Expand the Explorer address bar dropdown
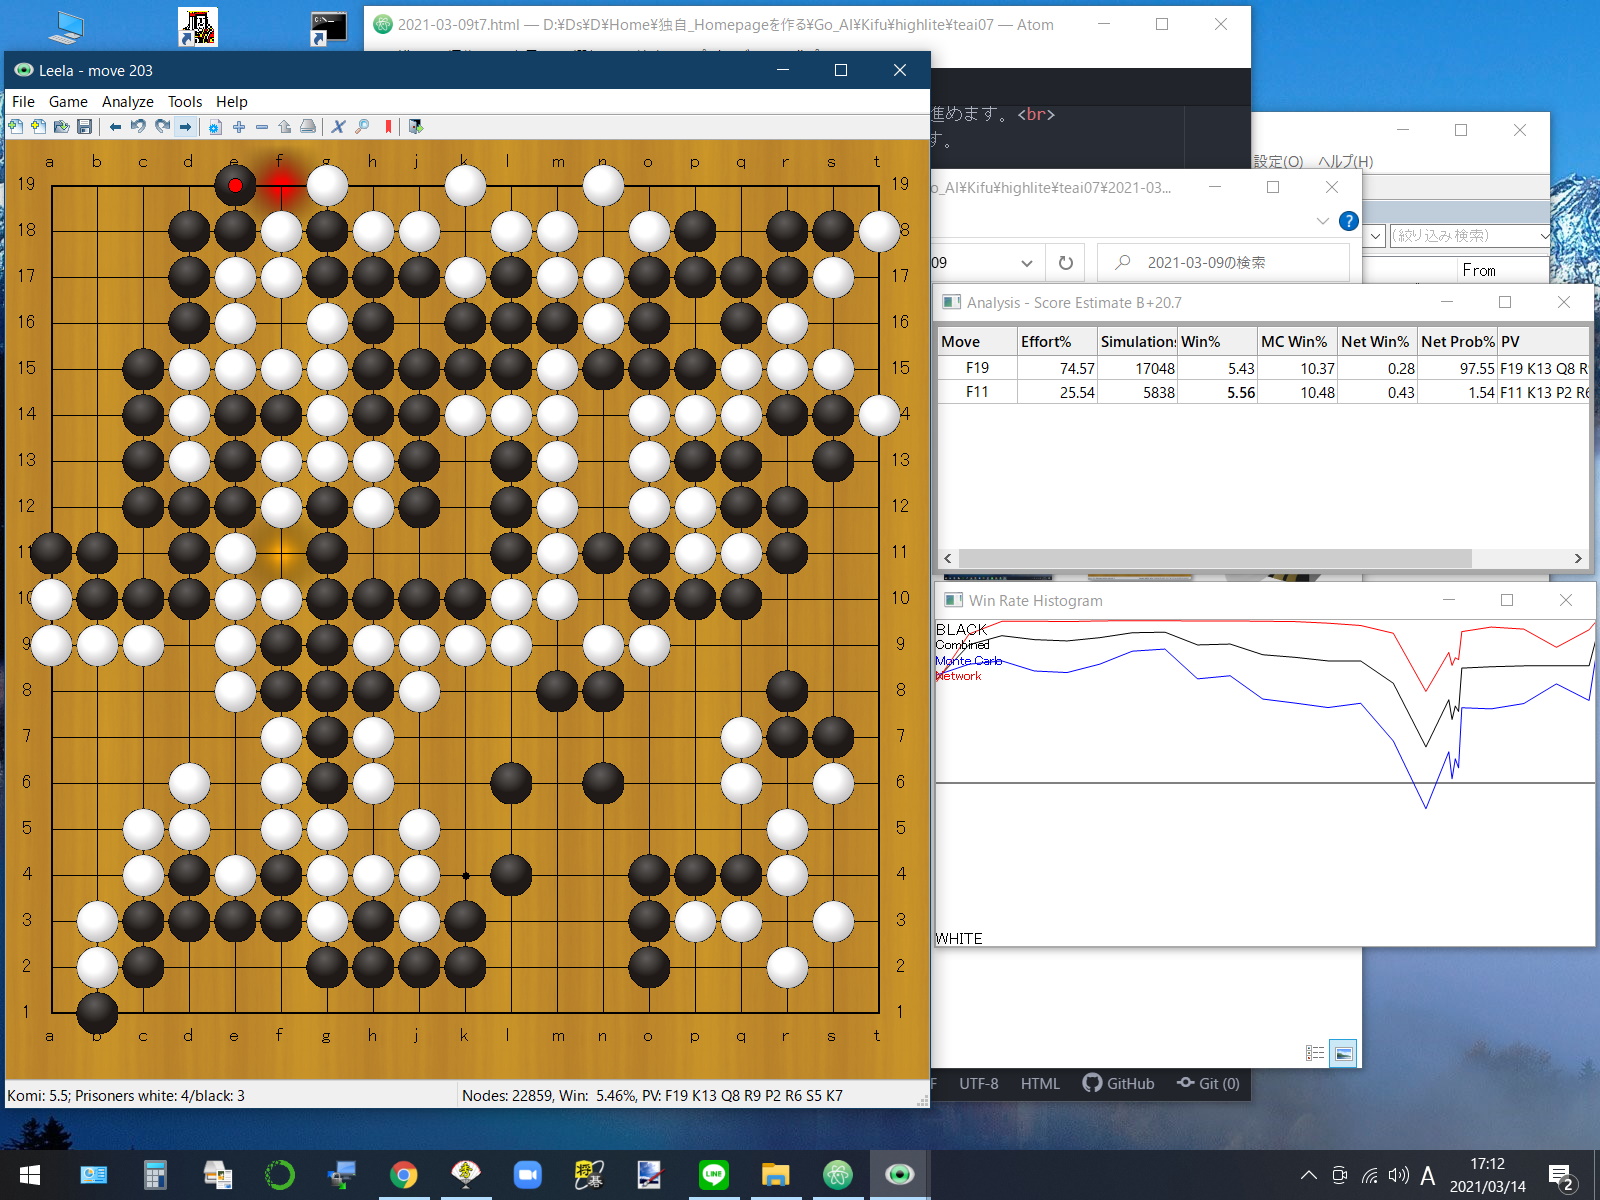The height and width of the screenshot is (1200, 1600). click(1026, 263)
